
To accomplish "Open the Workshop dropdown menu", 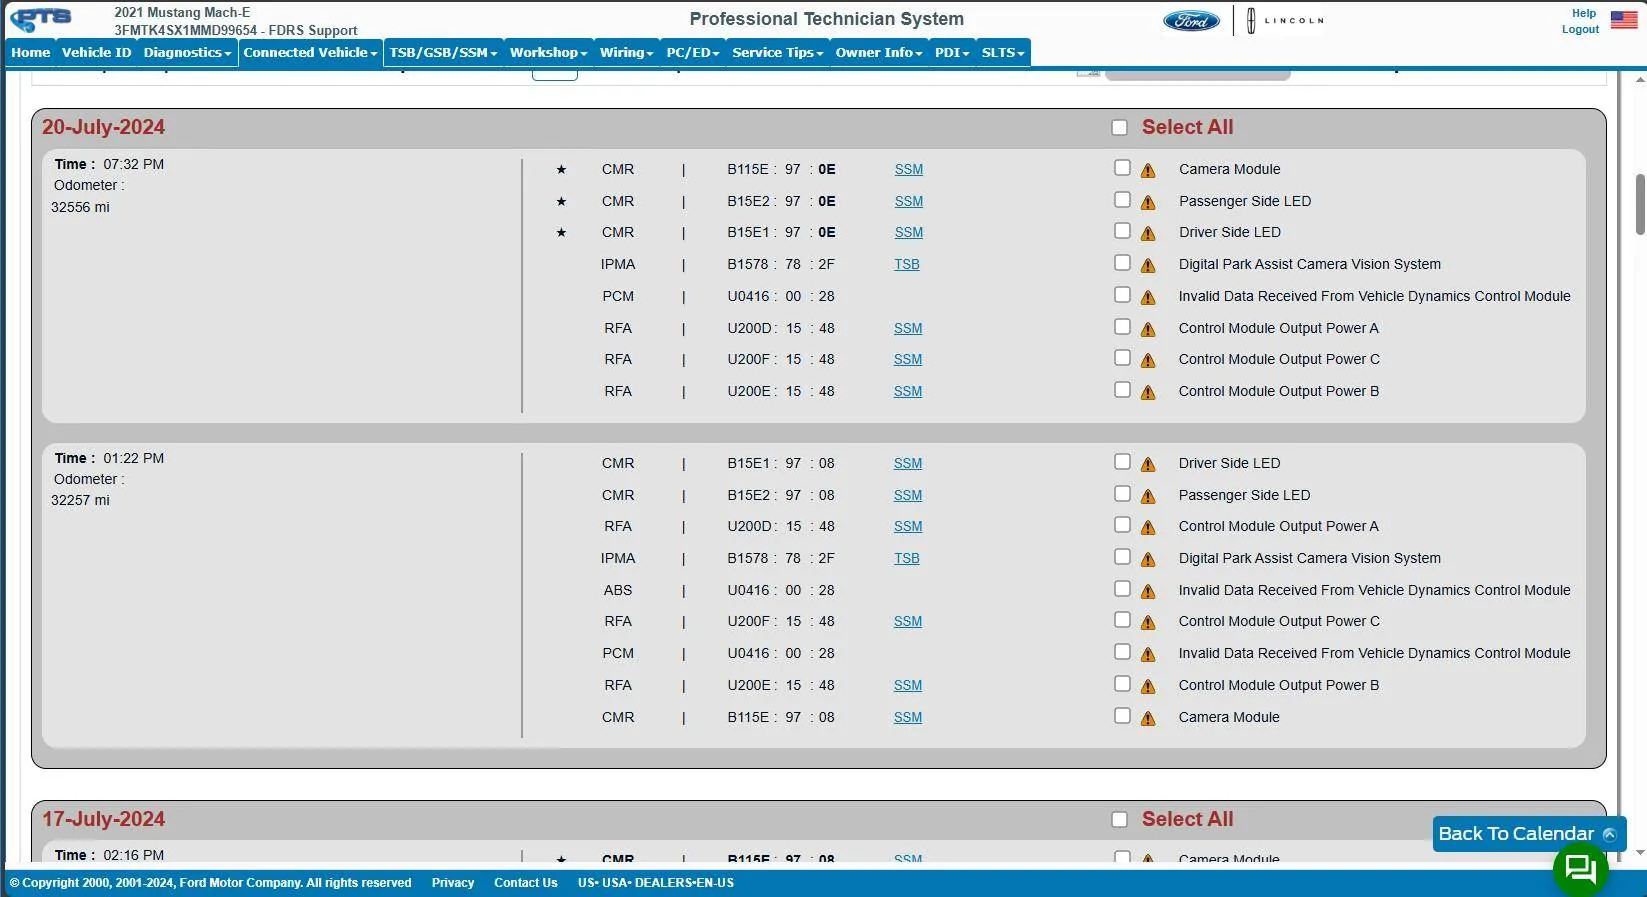I will 548,53.
